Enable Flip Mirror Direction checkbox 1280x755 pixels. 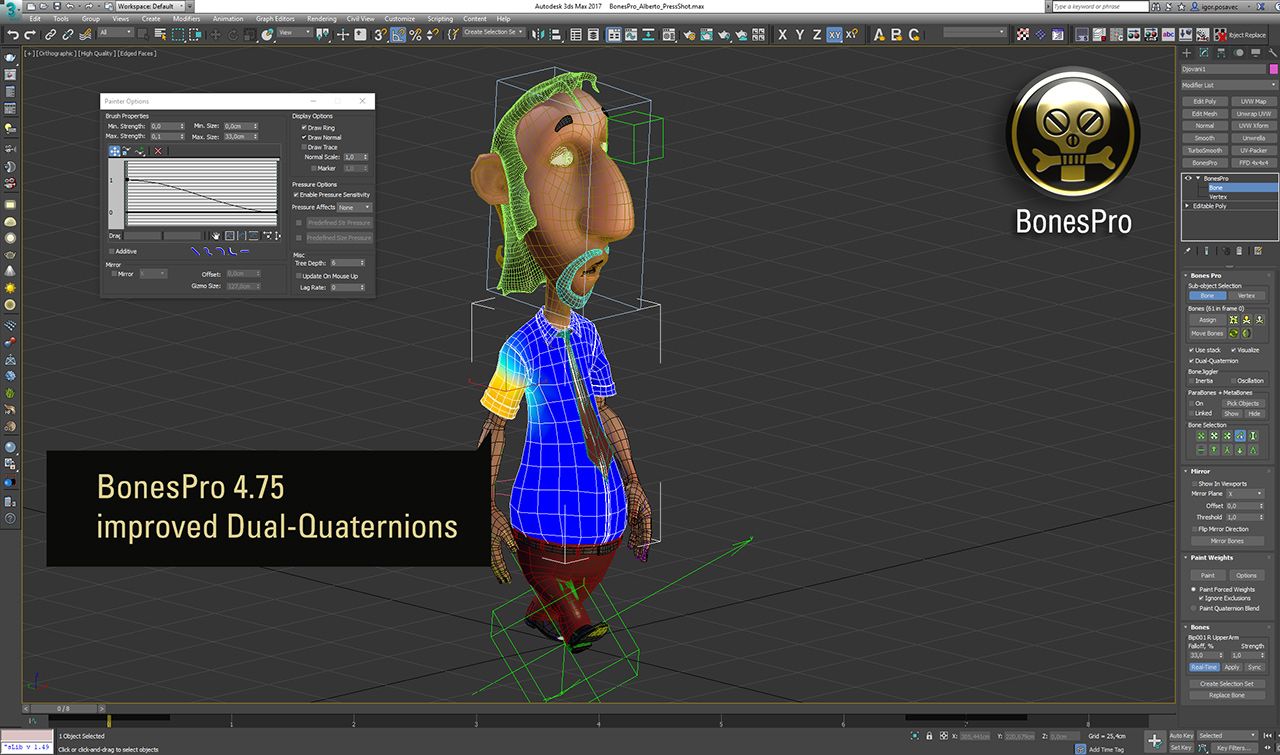coord(1193,529)
